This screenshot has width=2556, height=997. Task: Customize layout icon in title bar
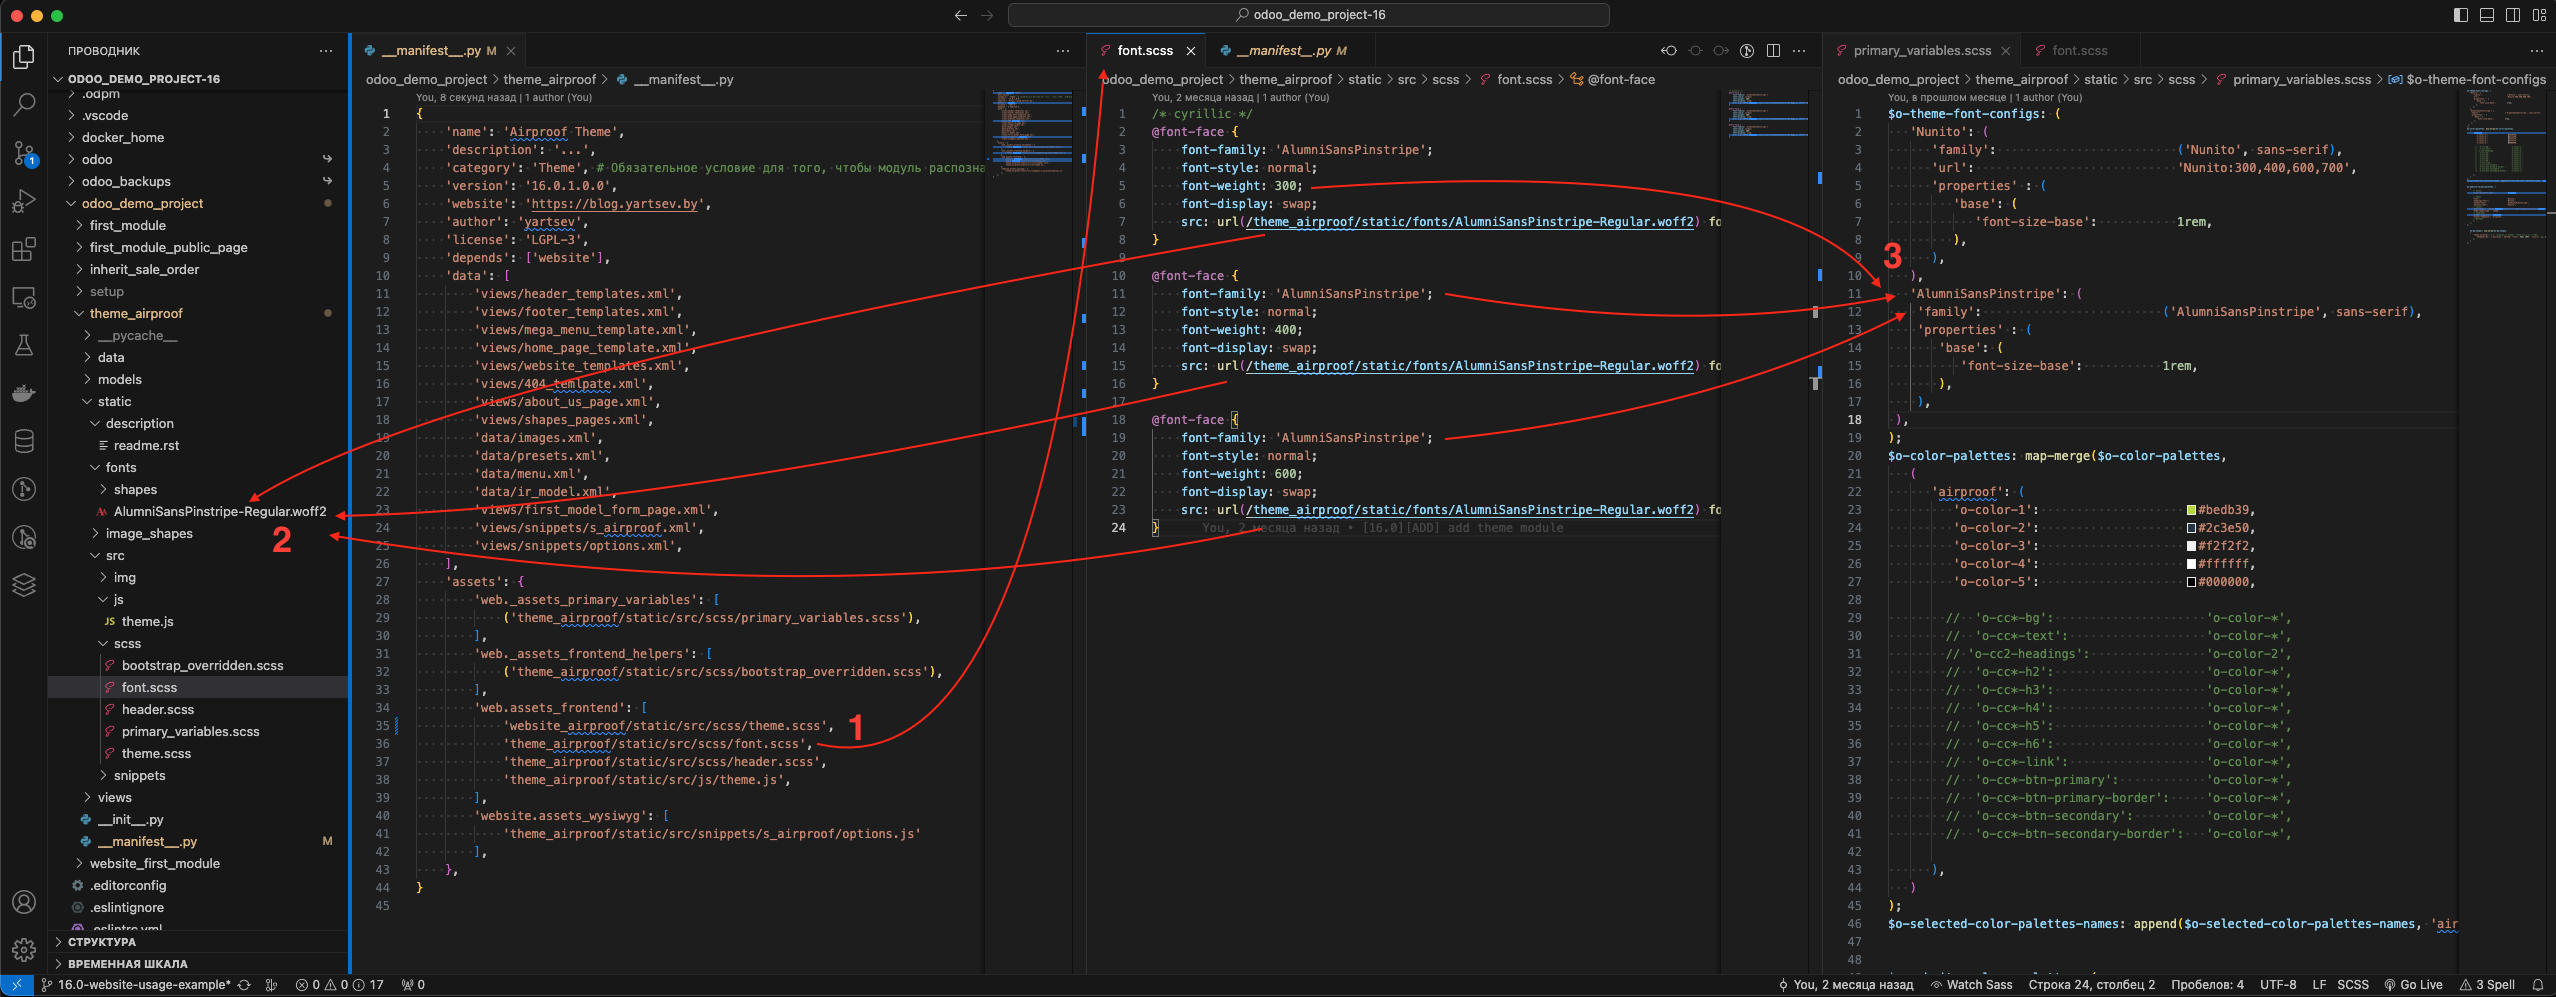[x=2539, y=15]
